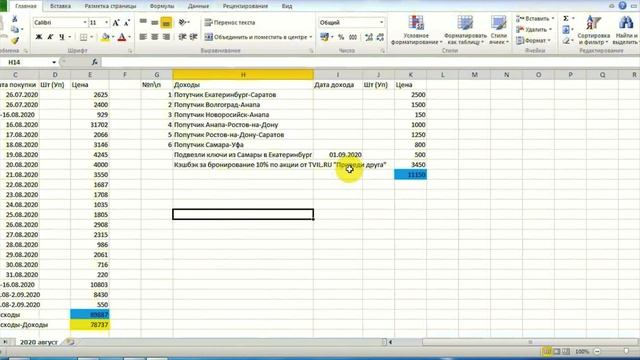This screenshot has width=640, height=360.
Task: Open Условное форматирование menu
Action: [x=416, y=30]
